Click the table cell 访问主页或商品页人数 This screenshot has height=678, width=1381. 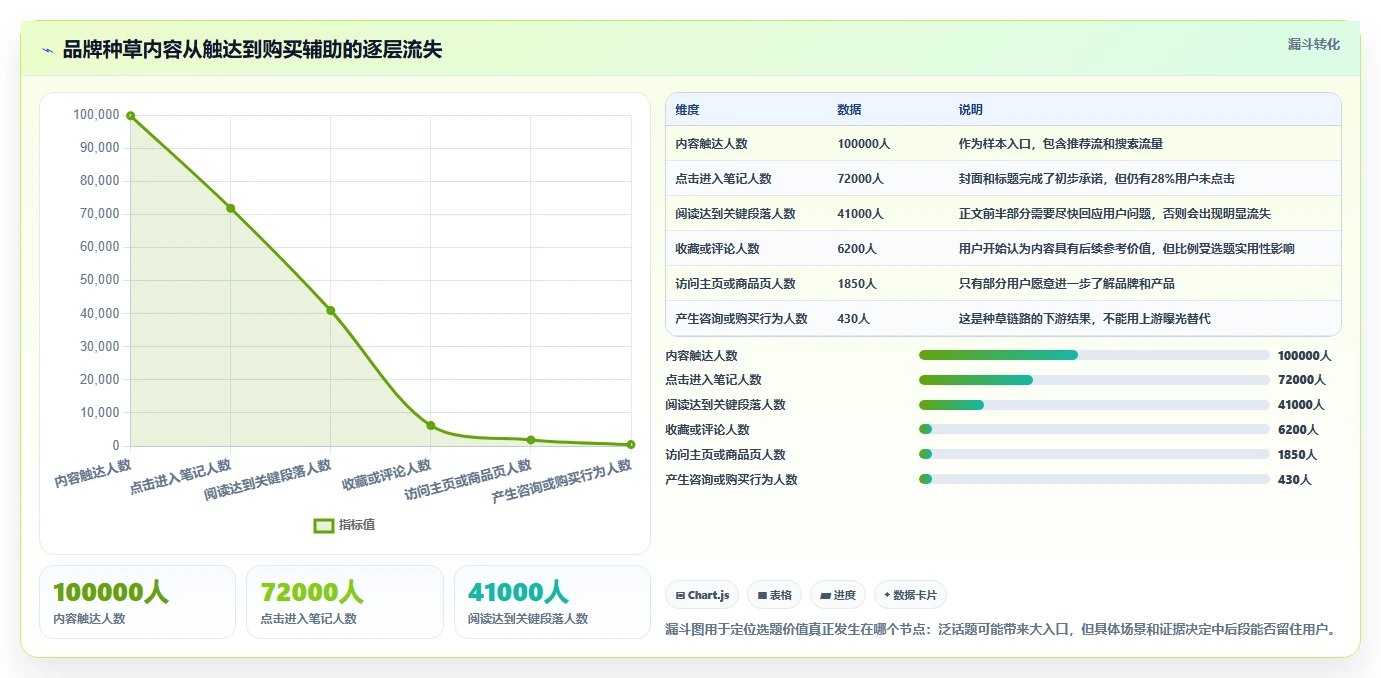click(x=736, y=284)
